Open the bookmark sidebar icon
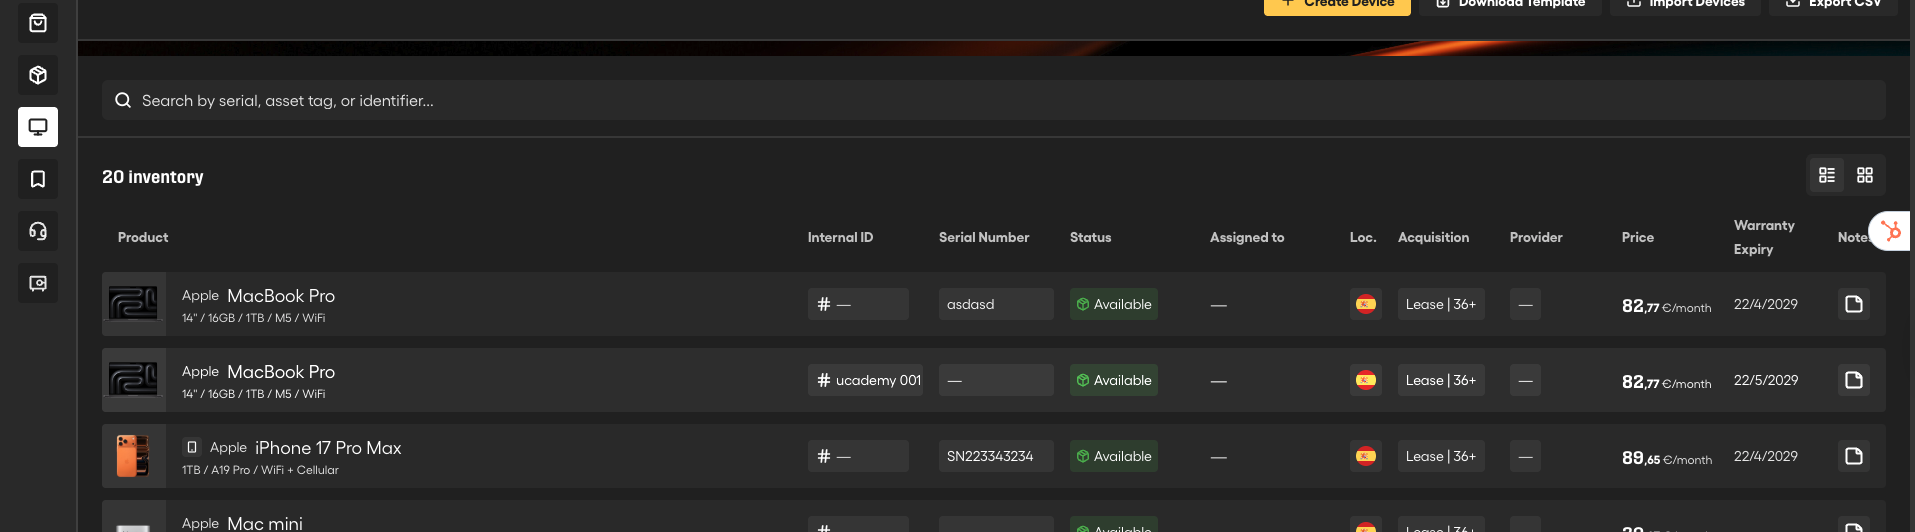 (x=38, y=179)
